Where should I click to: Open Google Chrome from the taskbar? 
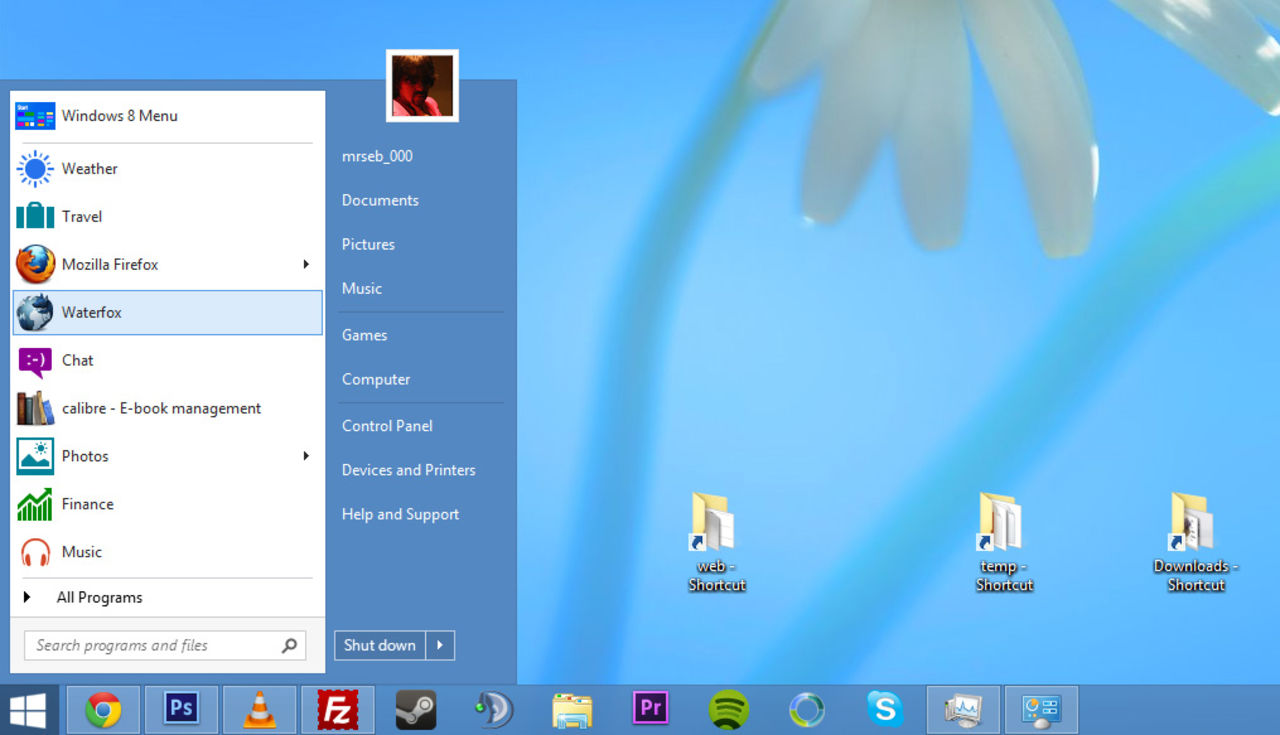point(103,709)
